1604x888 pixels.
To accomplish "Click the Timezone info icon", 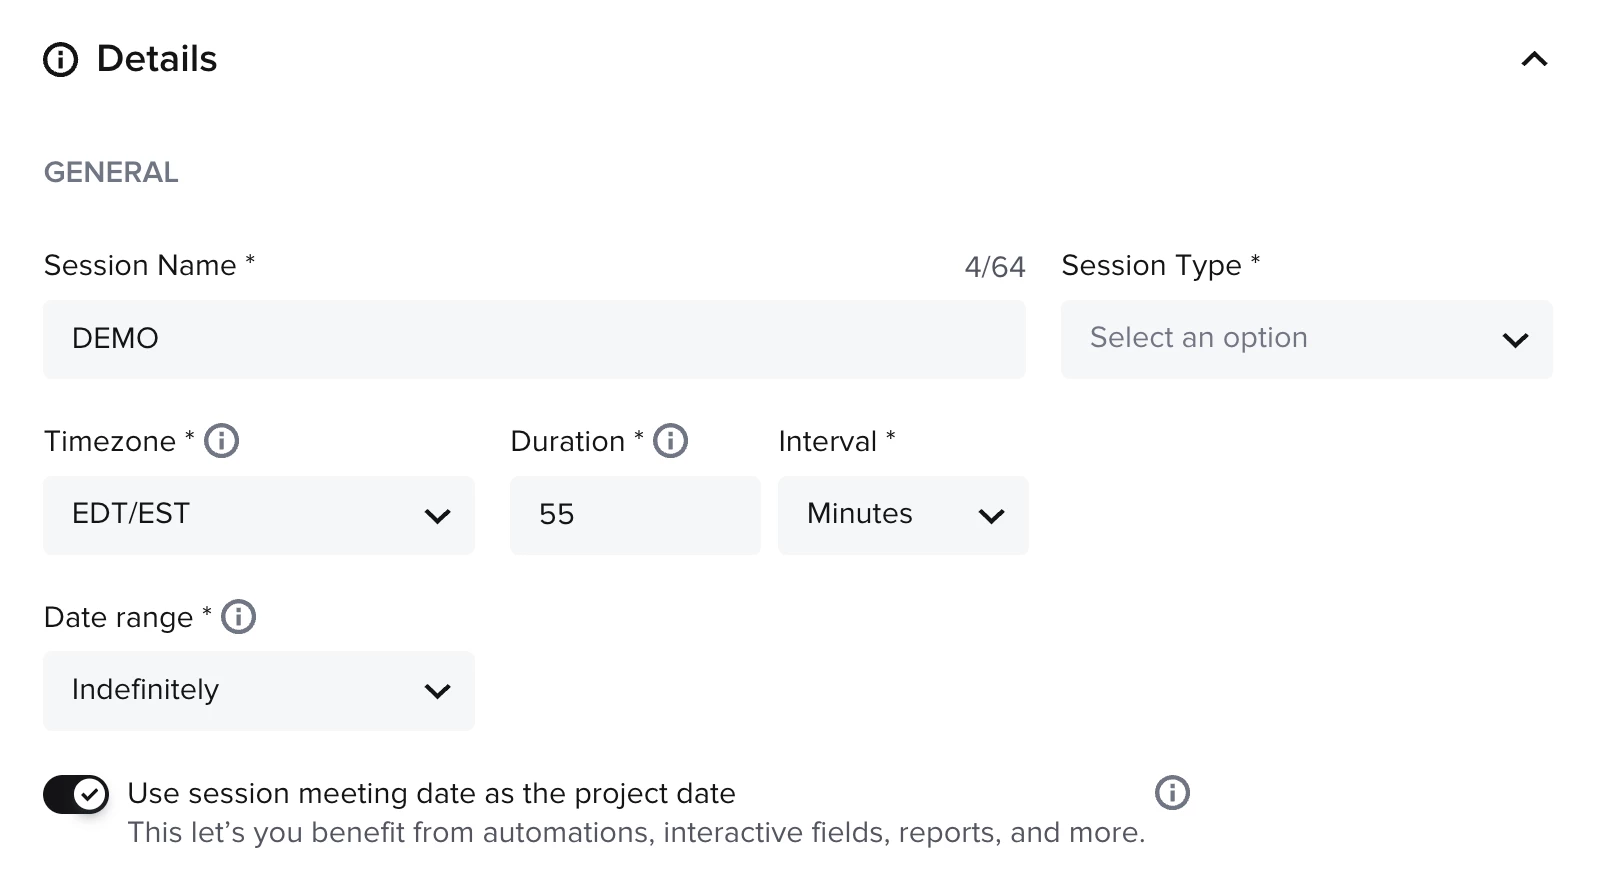I will [221, 441].
